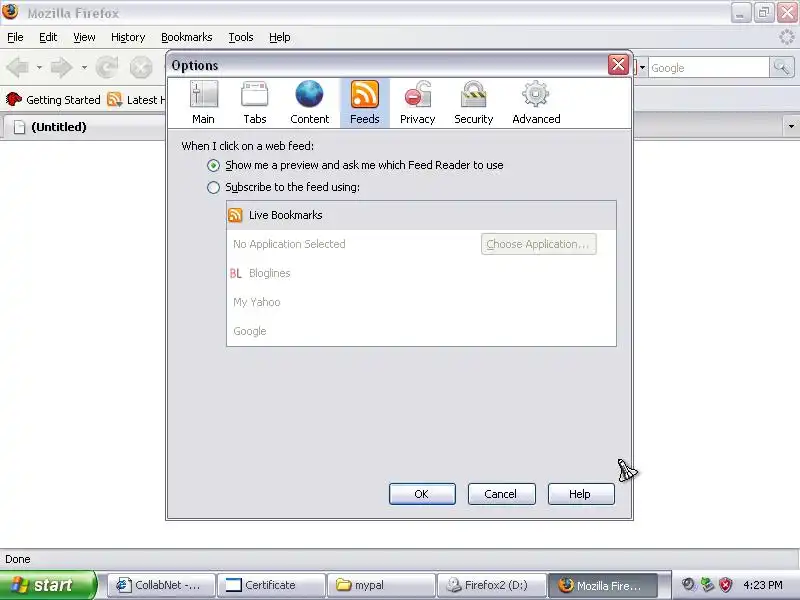Image resolution: width=800 pixels, height=600 pixels.
Task: Click the Getting Started bookmark icon
Action: [14, 99]
